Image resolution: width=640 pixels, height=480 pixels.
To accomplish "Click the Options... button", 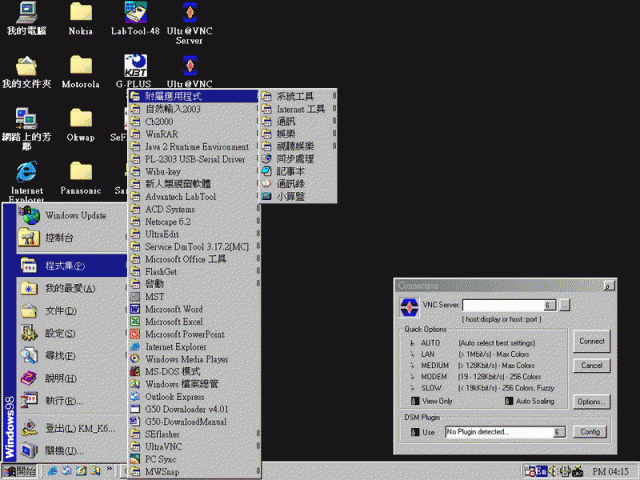I will [591, 402].
